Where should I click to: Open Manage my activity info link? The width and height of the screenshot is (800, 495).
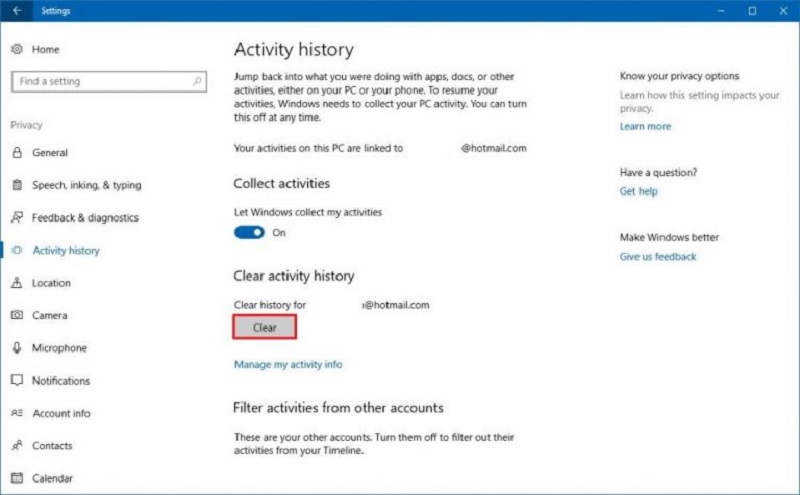point(288,365)
